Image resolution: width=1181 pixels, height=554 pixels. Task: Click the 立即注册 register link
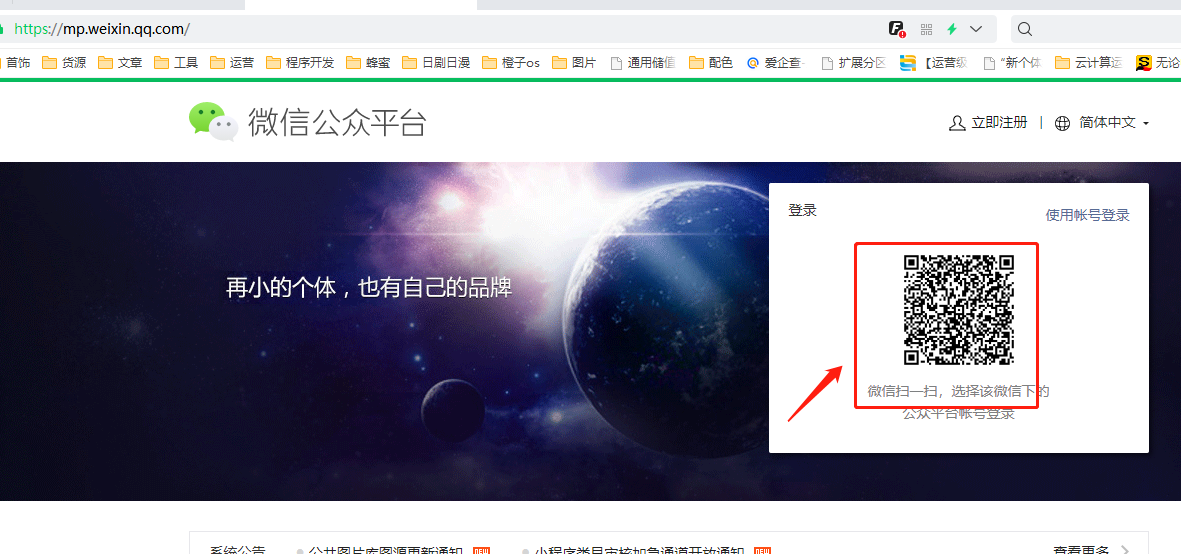tap(988, 123)
